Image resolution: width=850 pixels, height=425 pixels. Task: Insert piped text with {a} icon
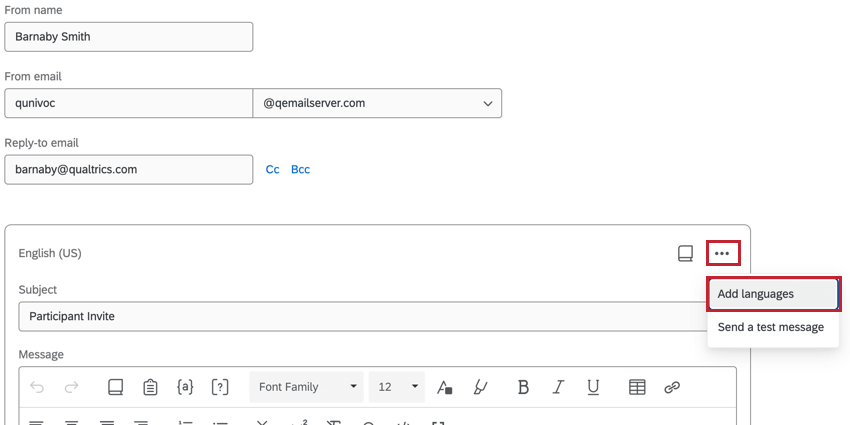click(x=185, y=387)
